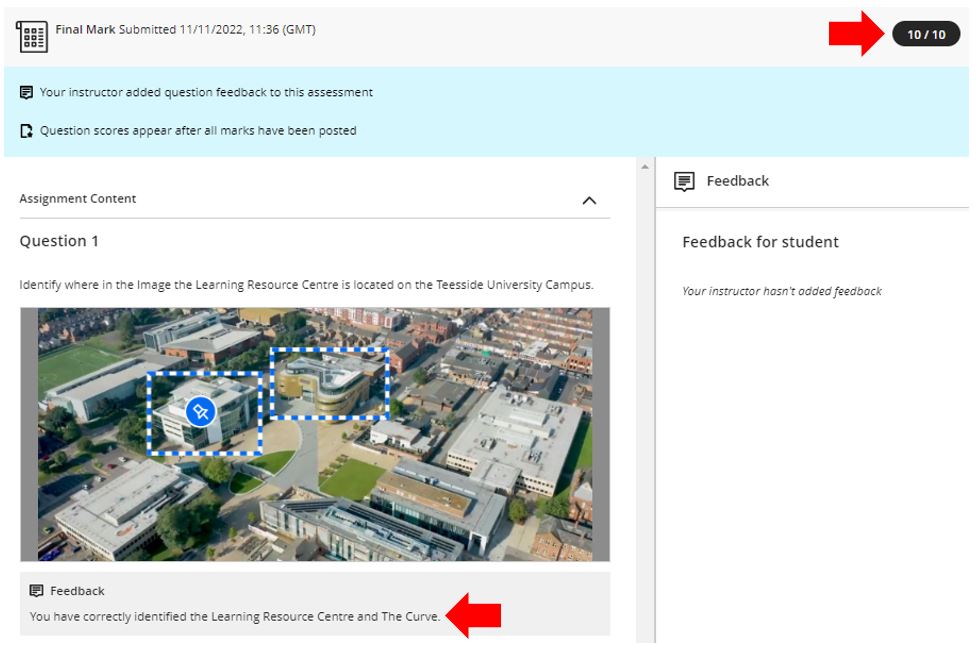Click the grading rubric grid icon
Viewport: 976px width, 645px height.
(x=32, y=36)
